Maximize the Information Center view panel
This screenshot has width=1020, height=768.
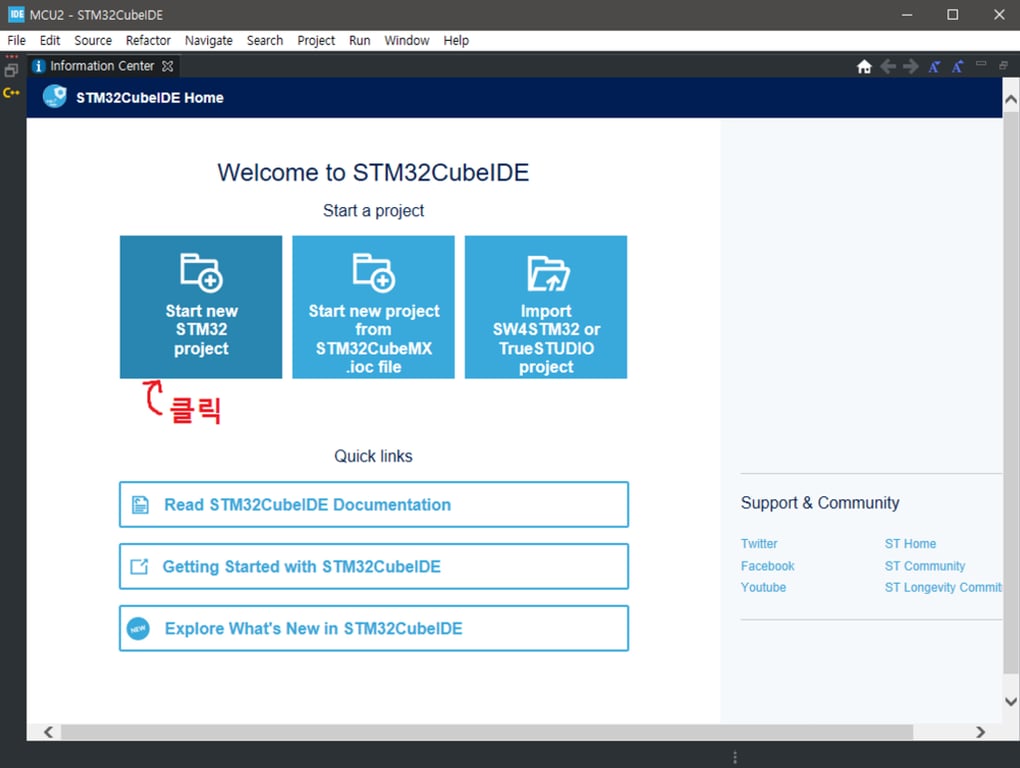[1004, 65]
